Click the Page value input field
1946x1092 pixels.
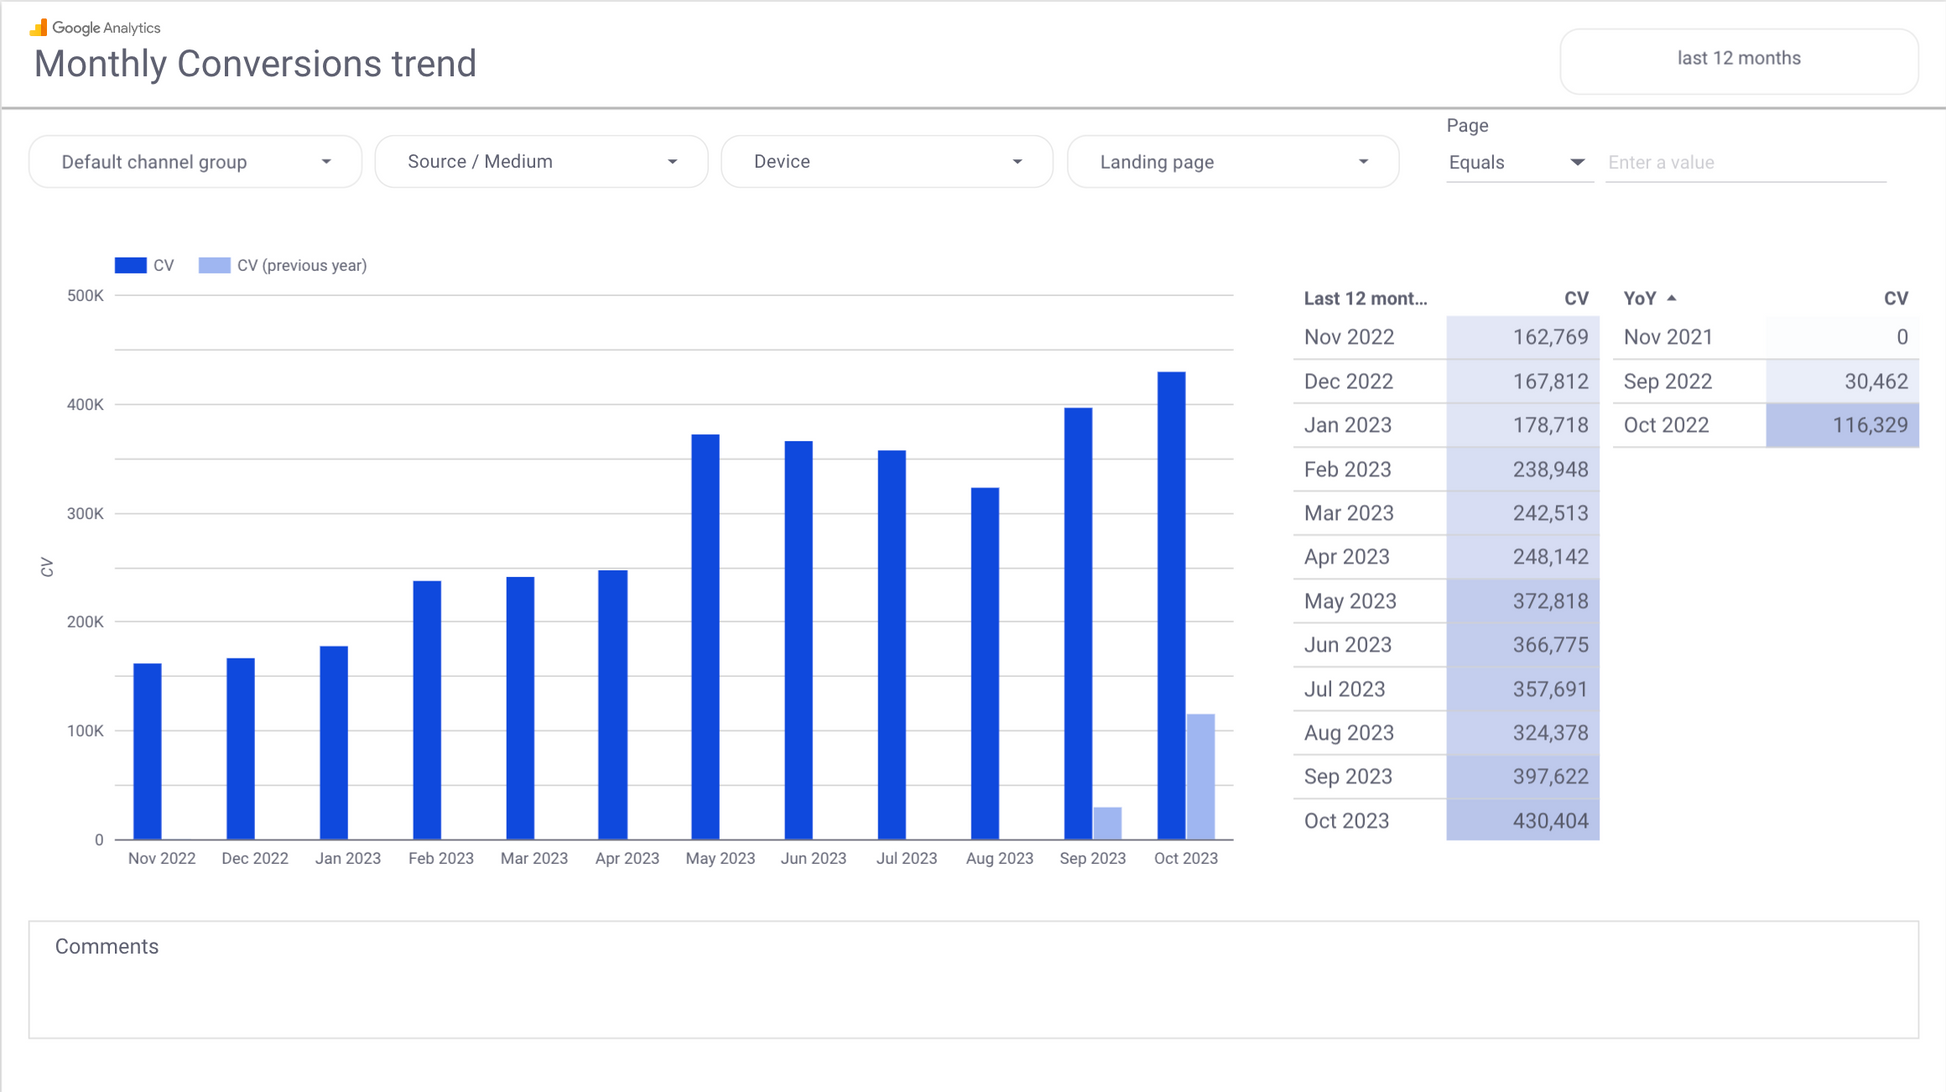[1745, 162]
